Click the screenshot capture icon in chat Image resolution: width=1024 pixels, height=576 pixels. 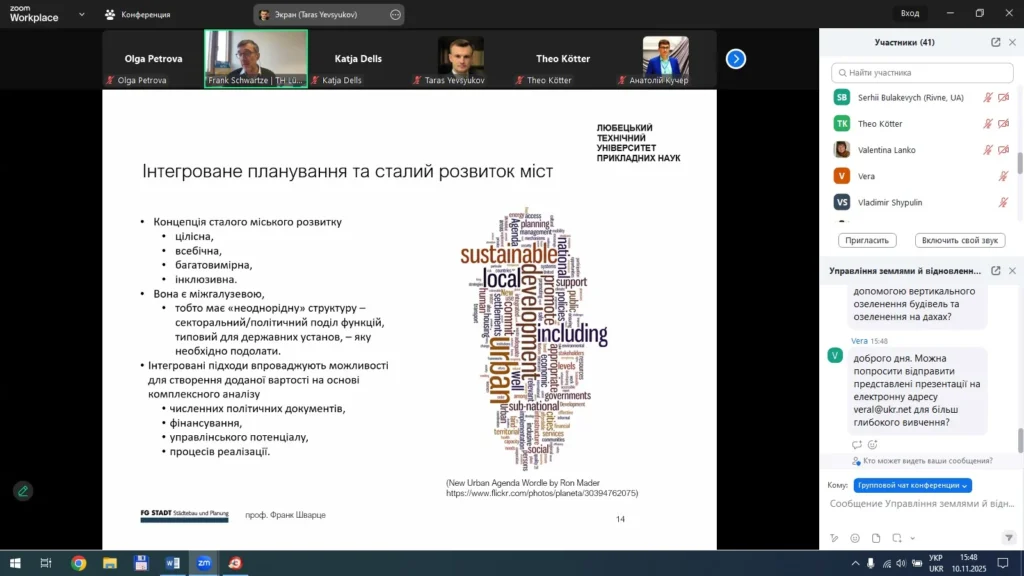[x=897, y=538]
